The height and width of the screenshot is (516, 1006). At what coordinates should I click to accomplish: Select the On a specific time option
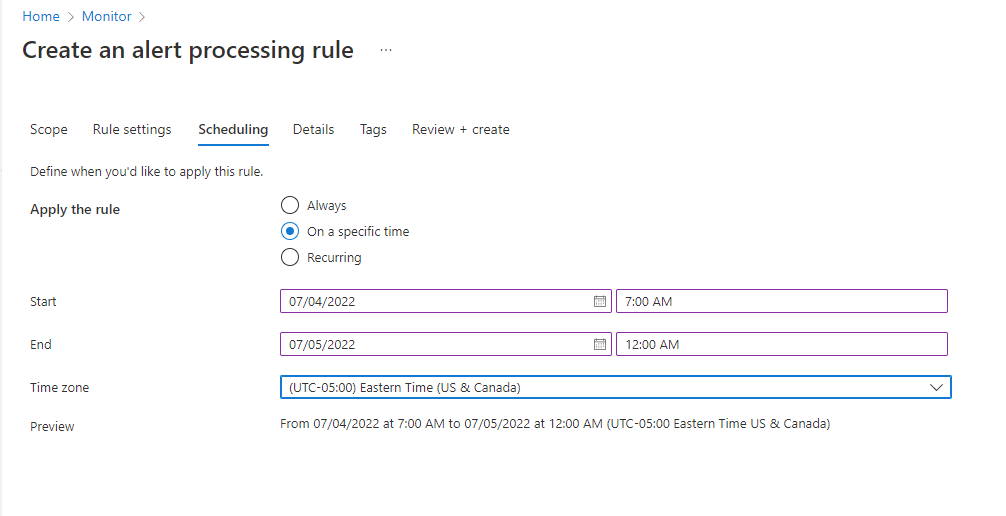click(290, 231)
